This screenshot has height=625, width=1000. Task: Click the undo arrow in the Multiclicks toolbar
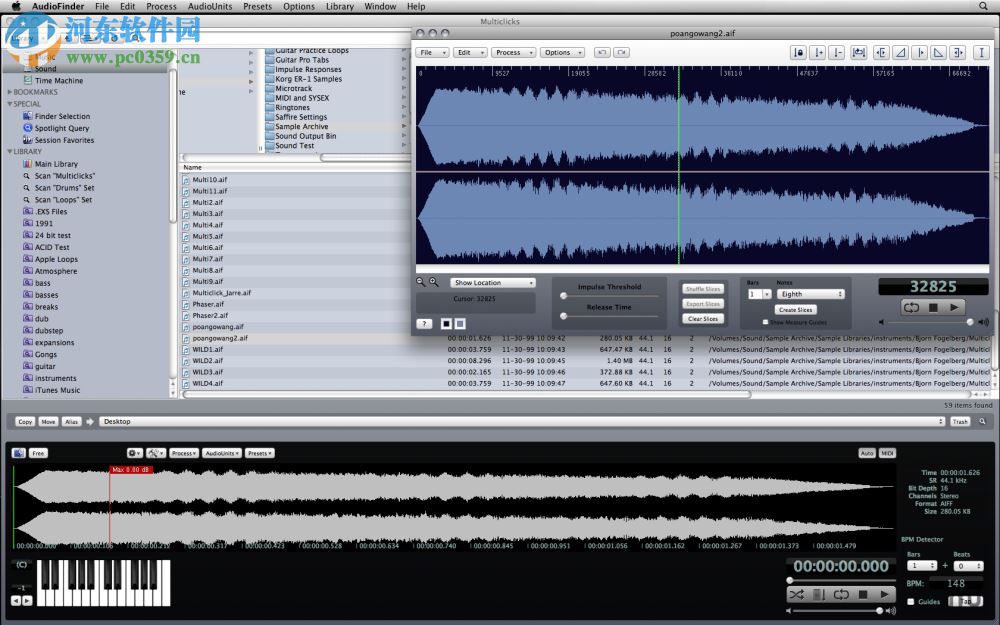click(602, 52)
